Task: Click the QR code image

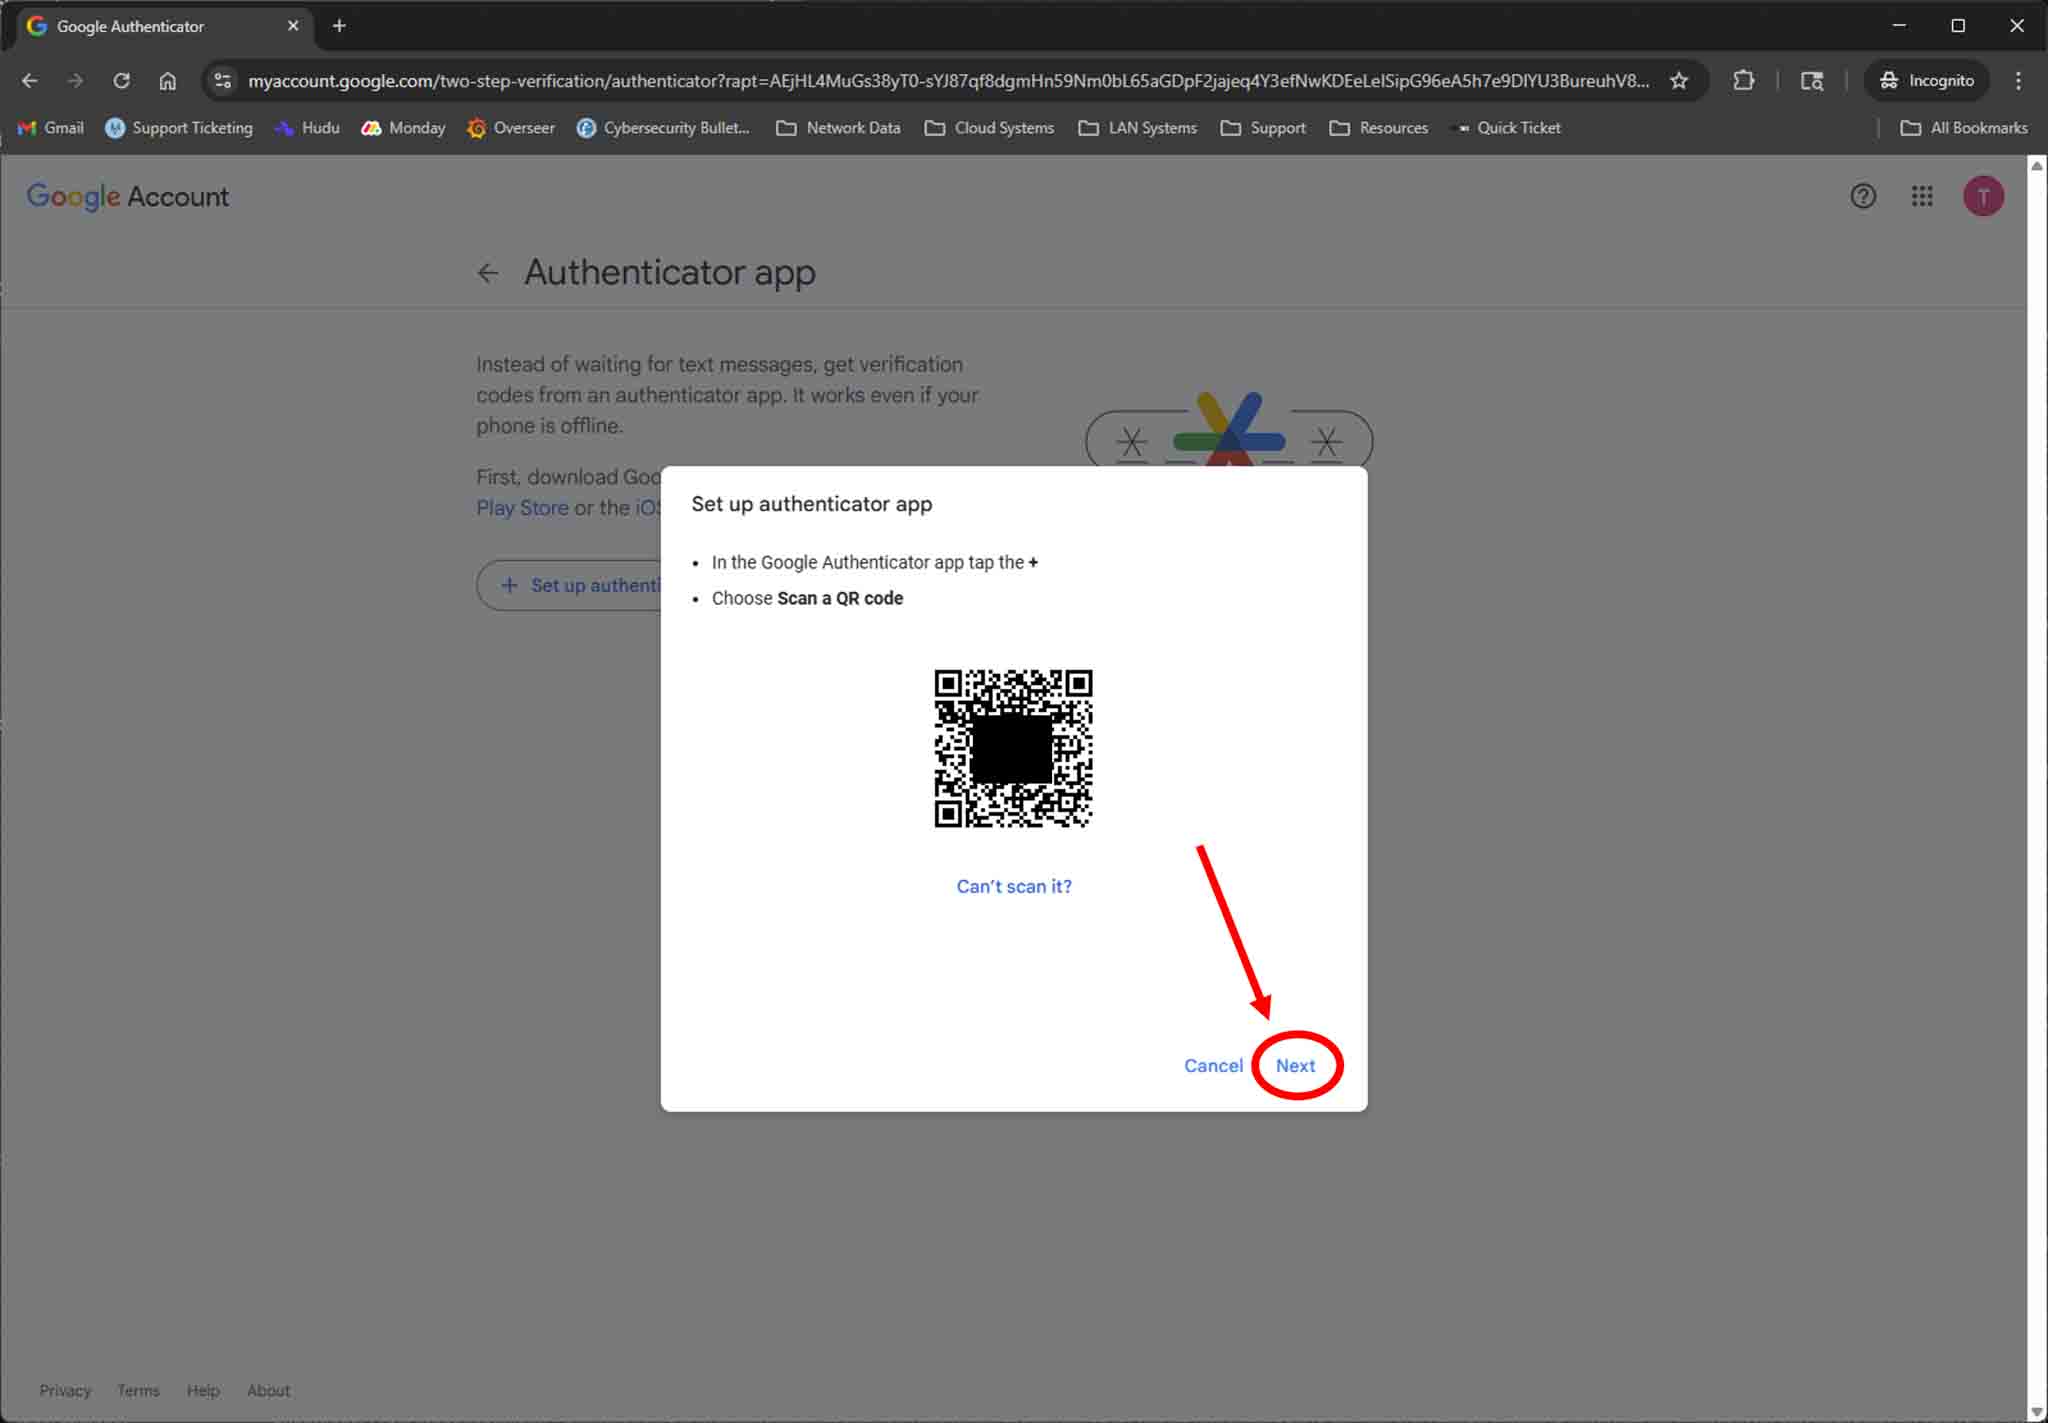Action: coord(1013,748)
